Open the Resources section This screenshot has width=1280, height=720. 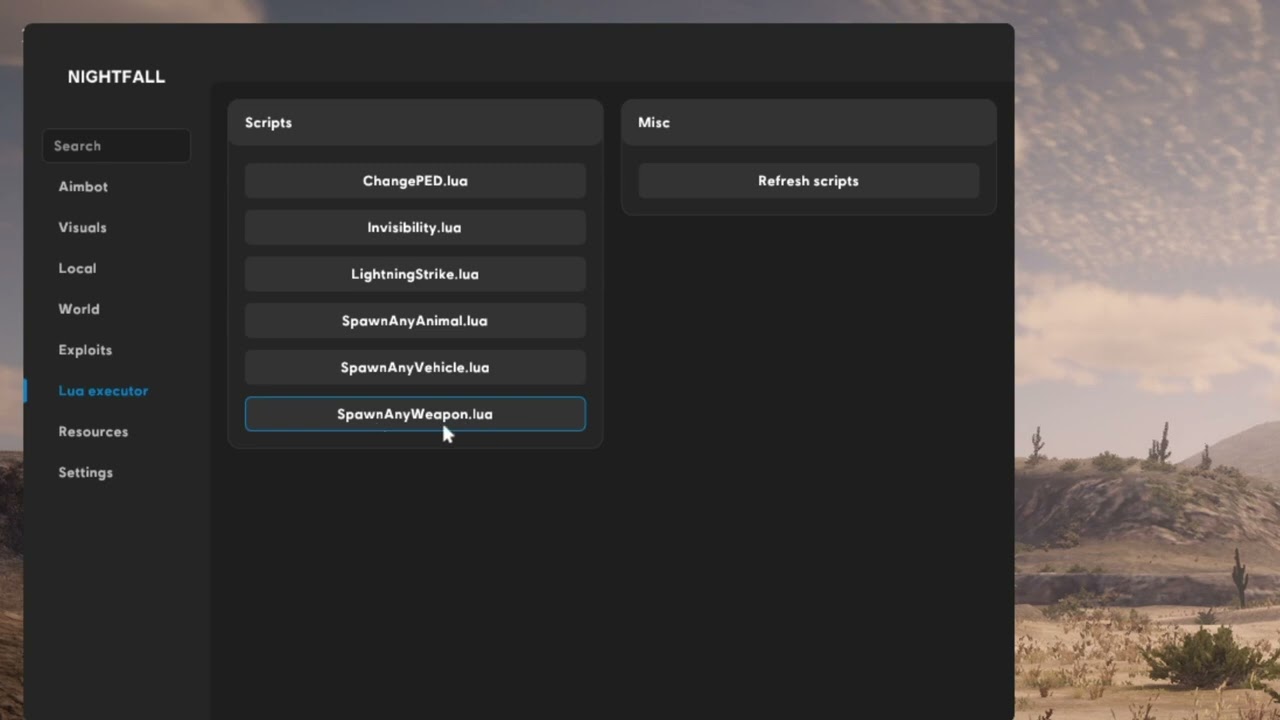click(93, 432)
